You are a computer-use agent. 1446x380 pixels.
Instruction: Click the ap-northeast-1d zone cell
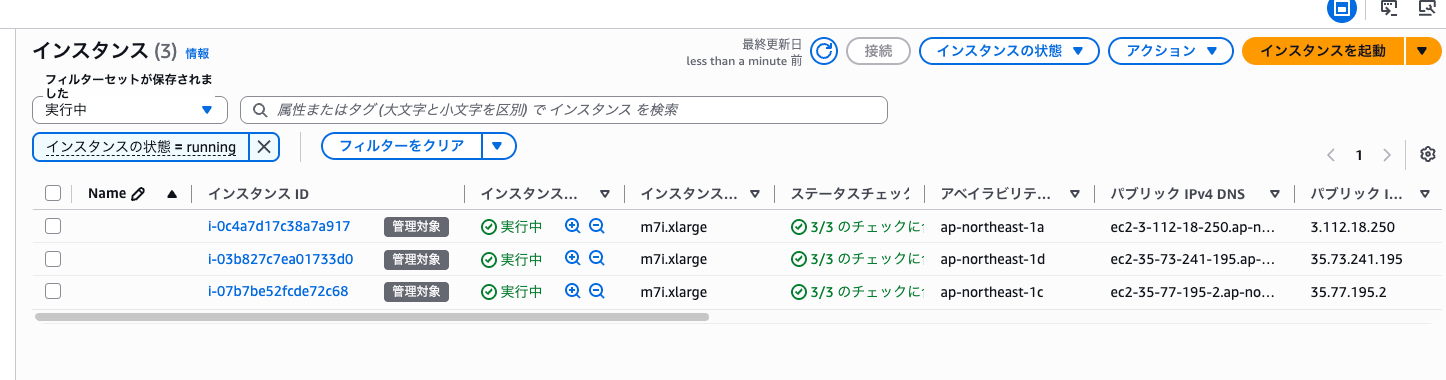point(992,259)
